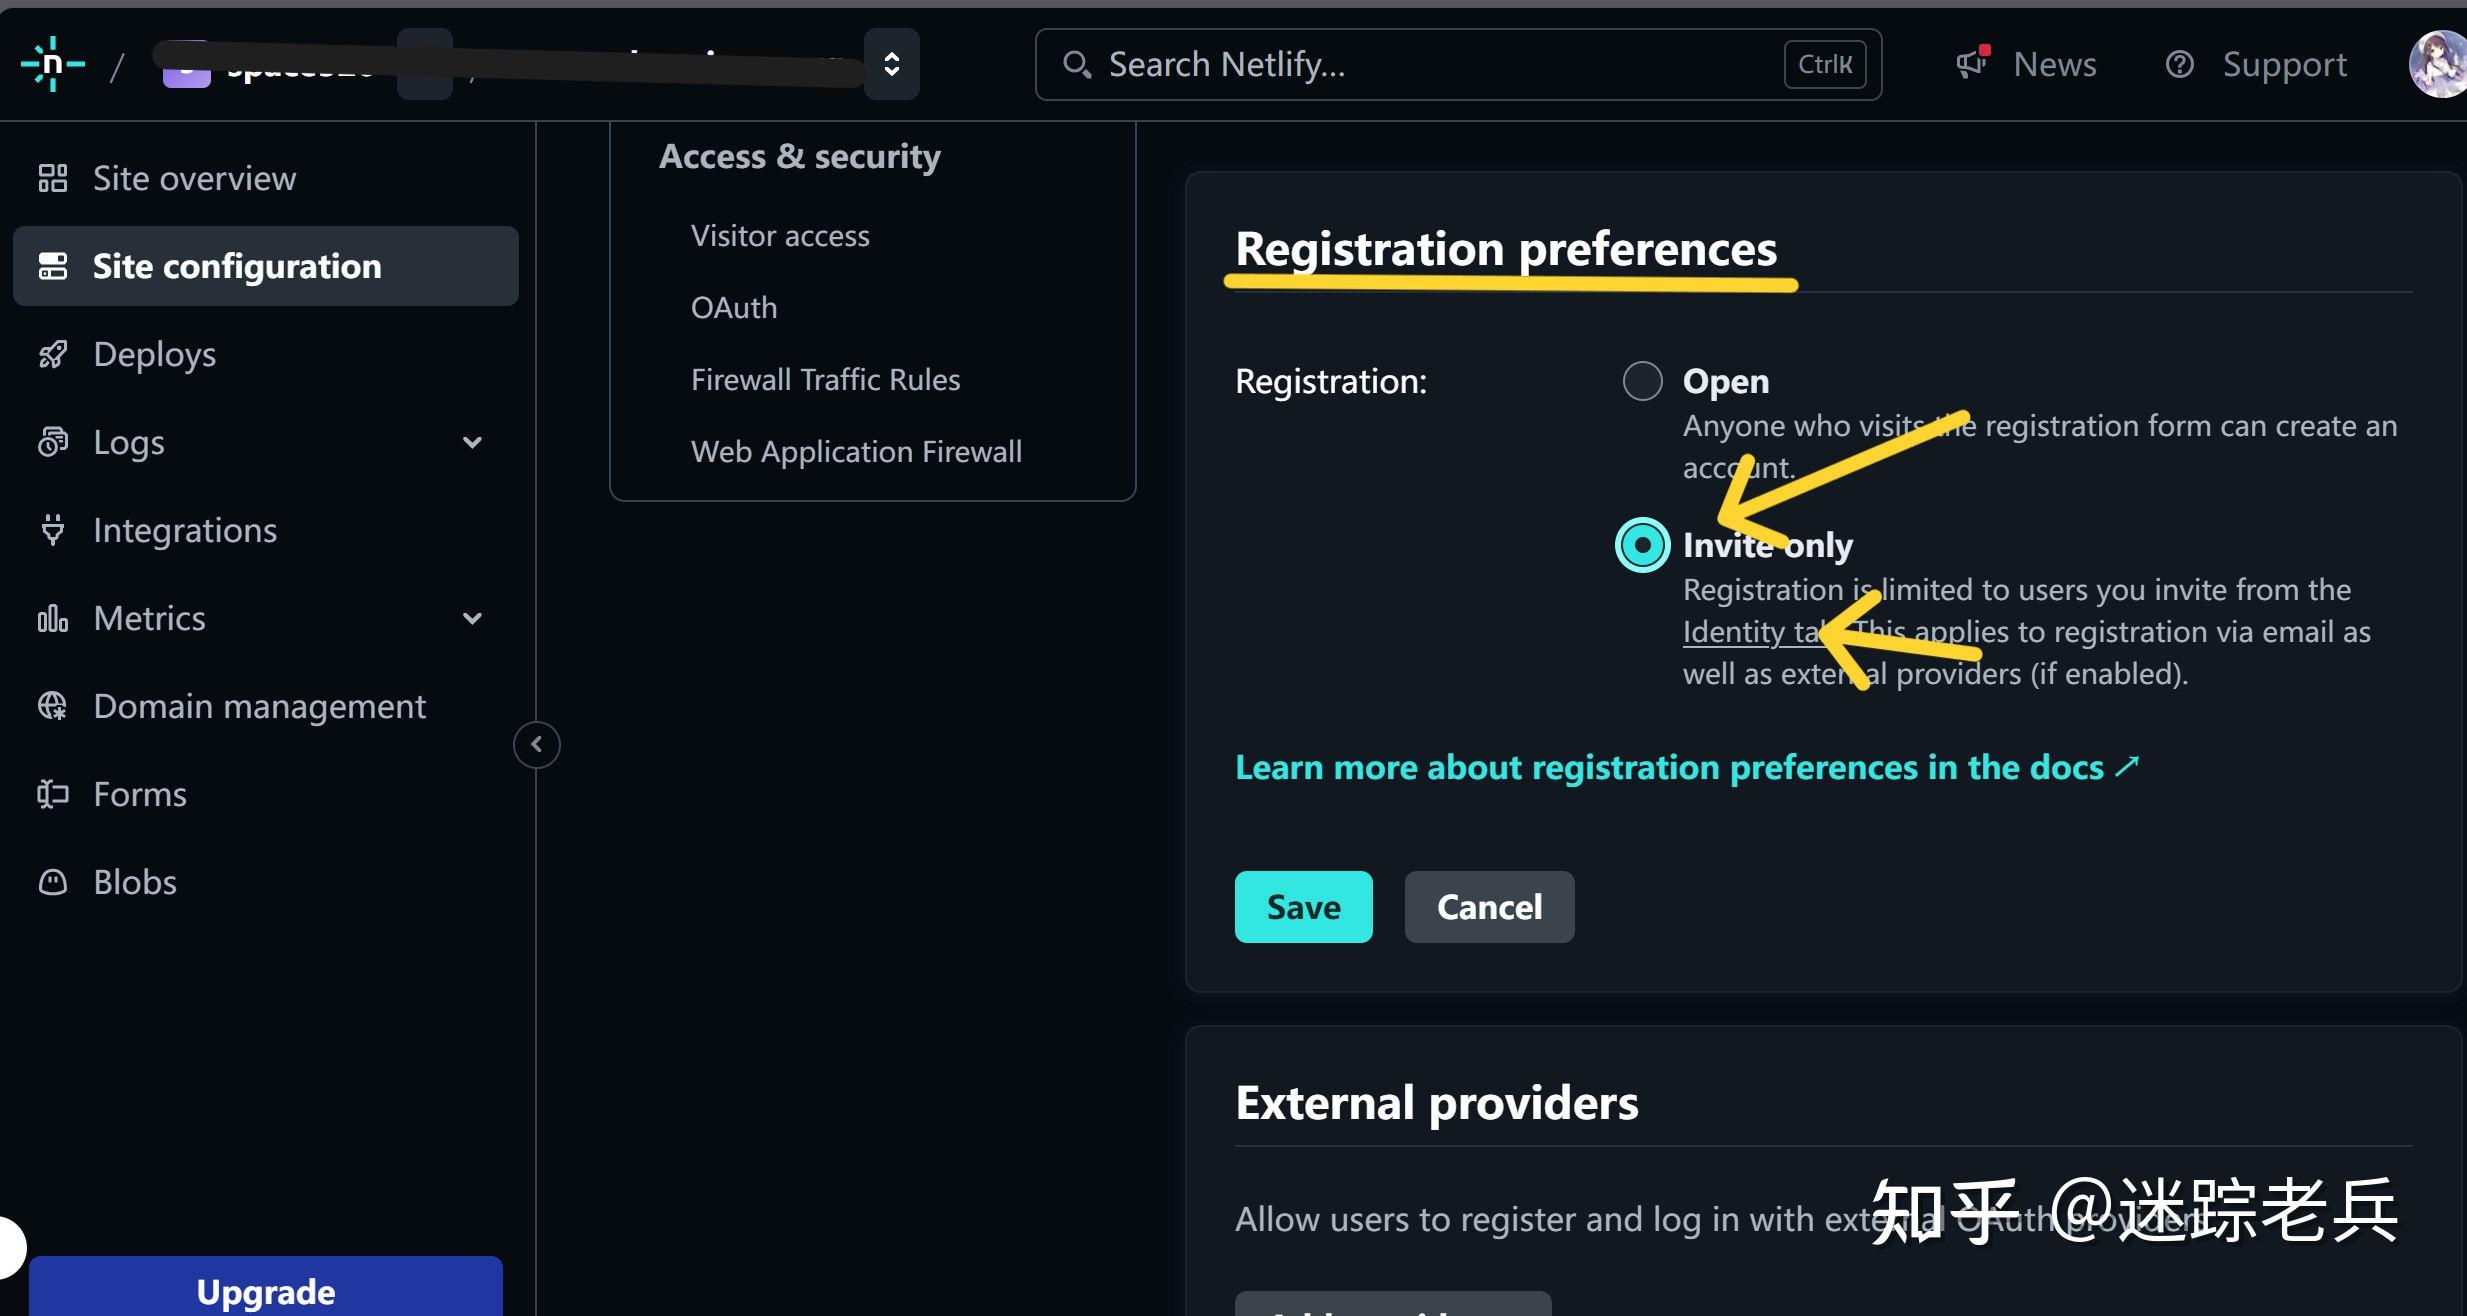Open the News megaphone icon
This screenshot has height=1316, width=2467.
coord(1971,64)
